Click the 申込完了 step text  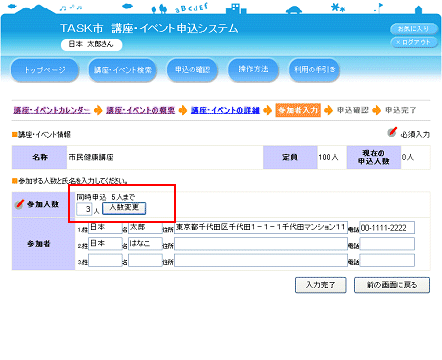click(401, 110)
